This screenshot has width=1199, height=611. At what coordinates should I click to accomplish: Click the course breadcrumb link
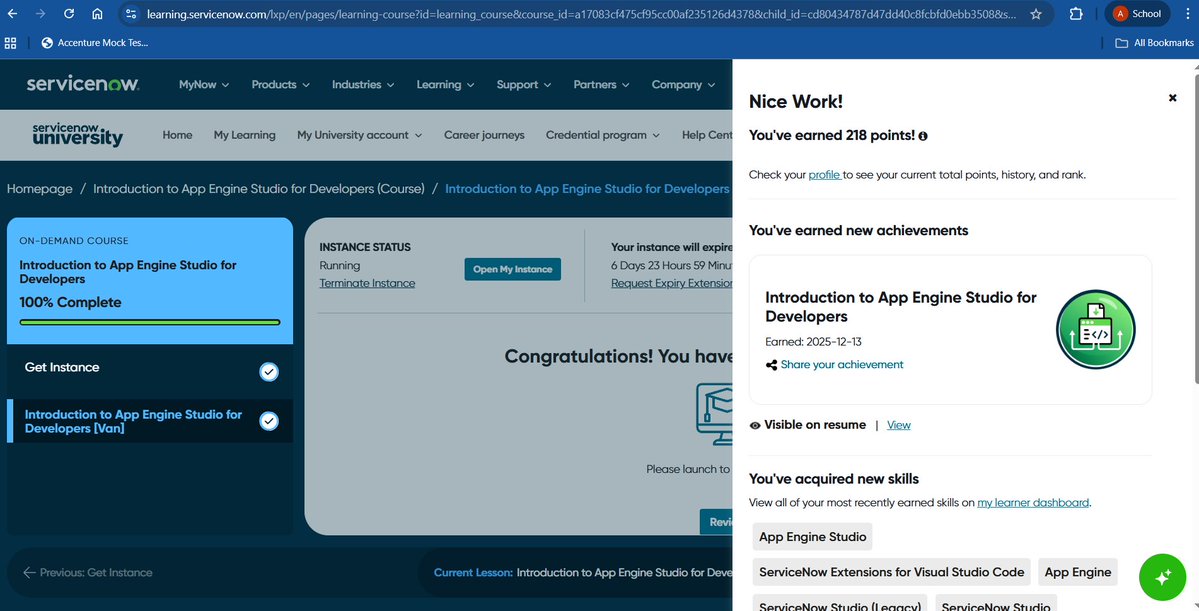(x=258, y=188)
